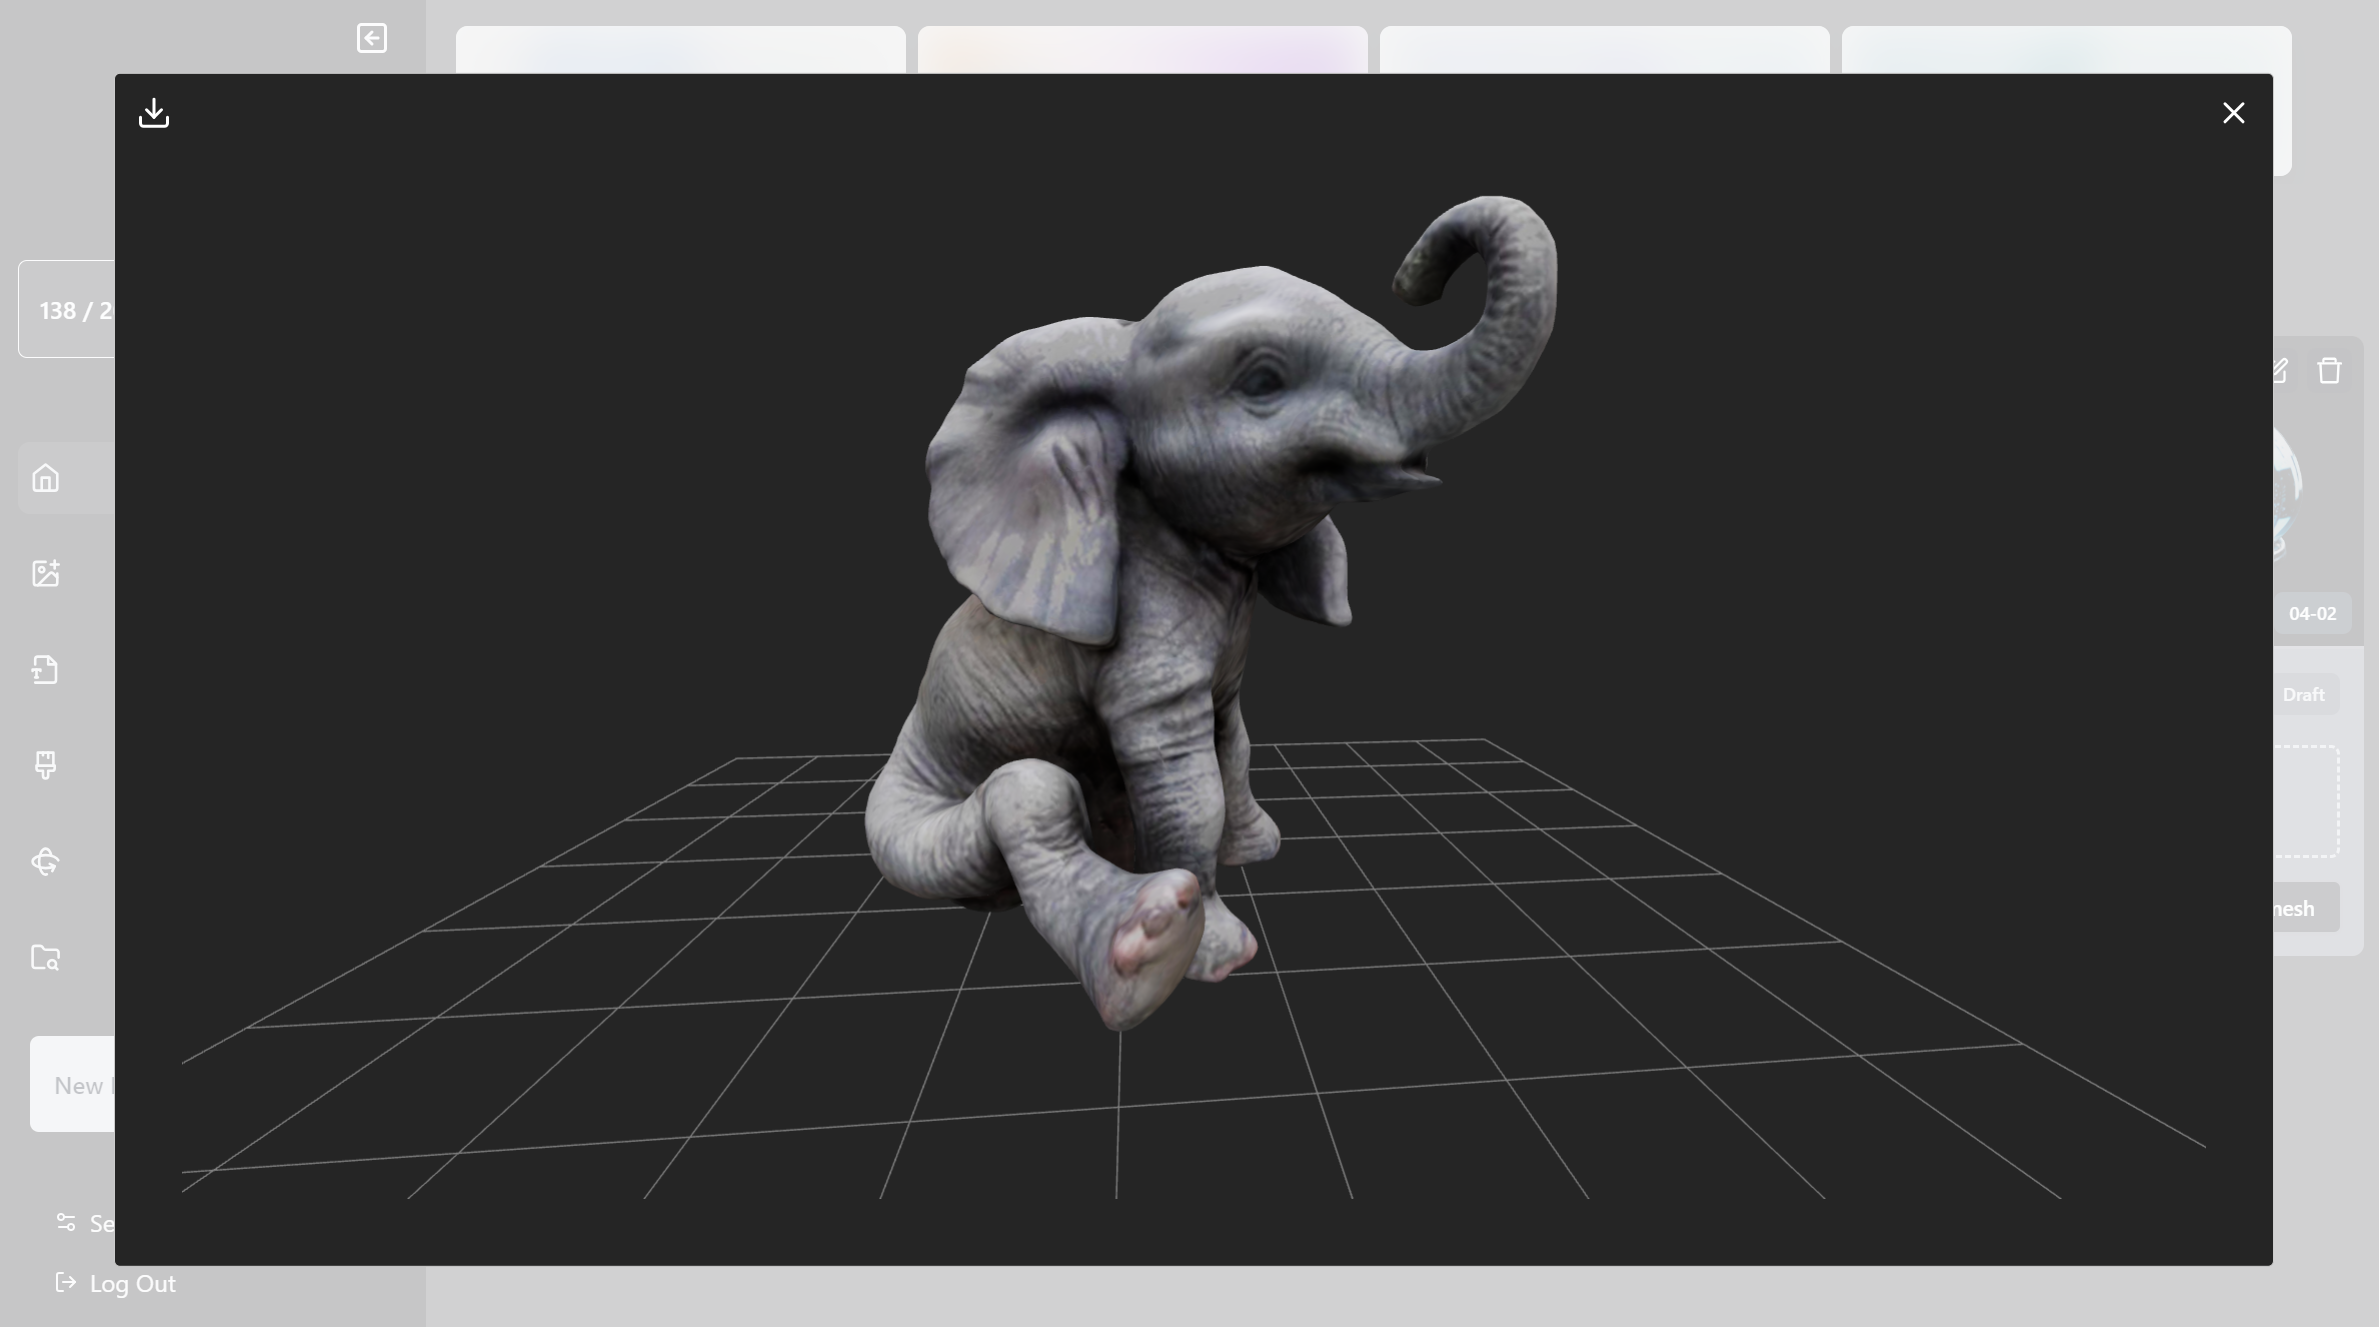Open the Home sidebar icon
The width and height of the screenshot is (2379, 1327).
click(45, 478)
